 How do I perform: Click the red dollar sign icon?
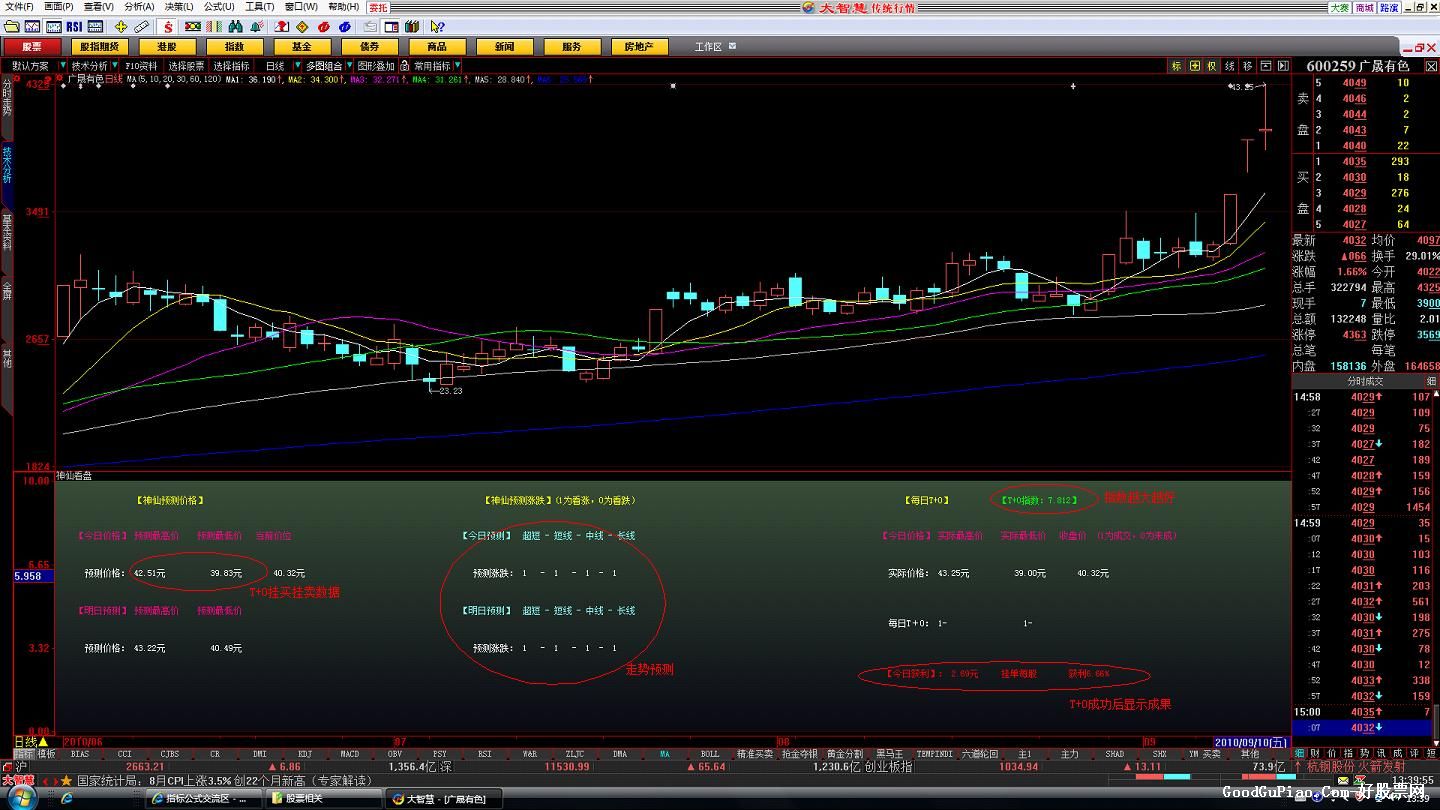pyautogui.click(x=169, y=27)
